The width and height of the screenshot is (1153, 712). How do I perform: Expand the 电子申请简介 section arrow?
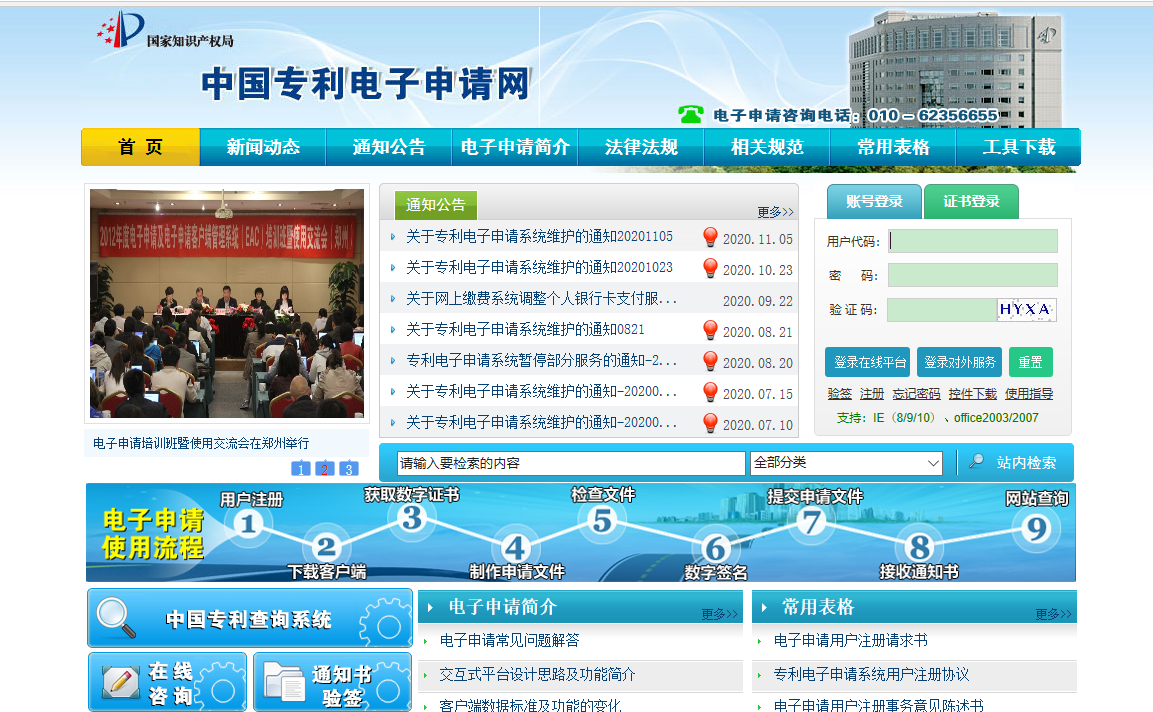[x=430, y=608]
